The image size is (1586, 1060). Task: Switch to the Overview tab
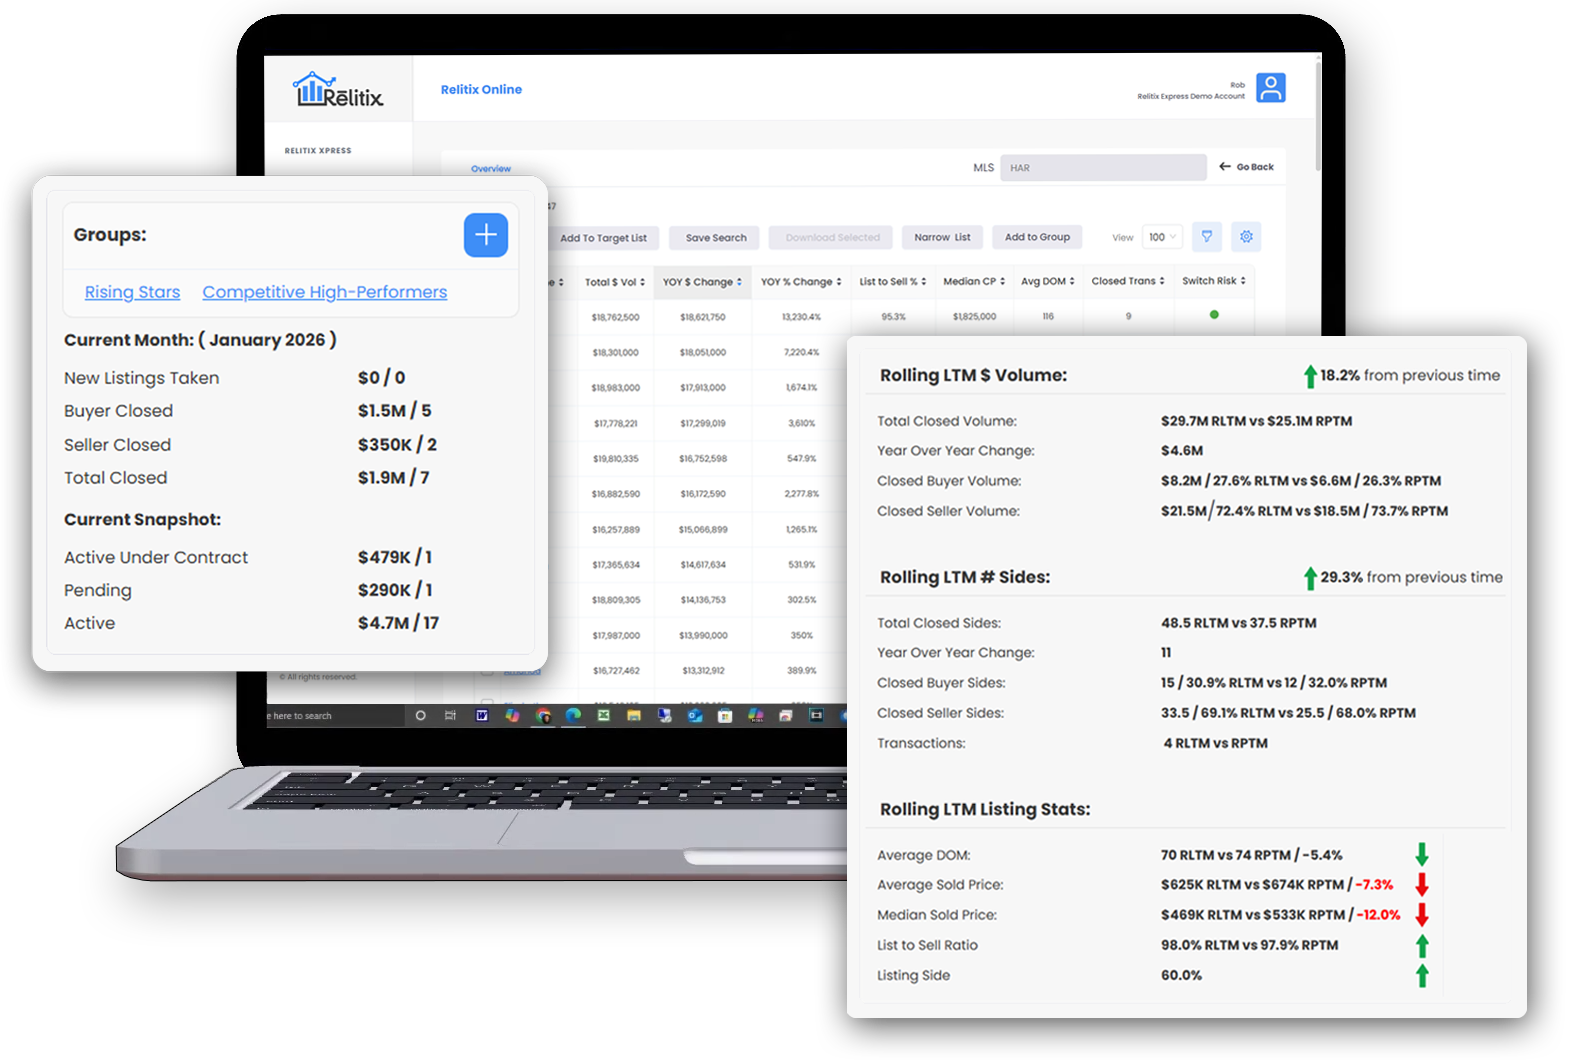[x=491, y=169]
